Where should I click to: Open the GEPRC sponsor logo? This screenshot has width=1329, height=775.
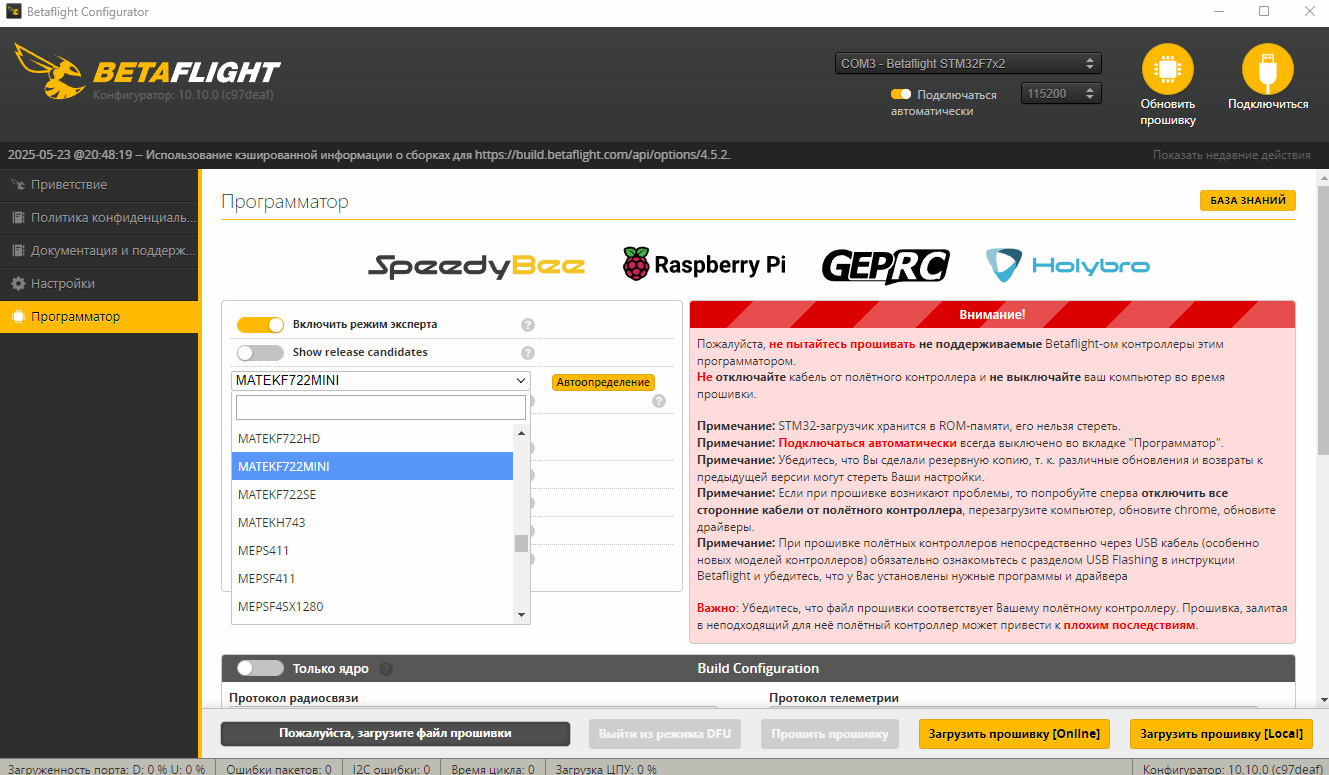(885, 266)
